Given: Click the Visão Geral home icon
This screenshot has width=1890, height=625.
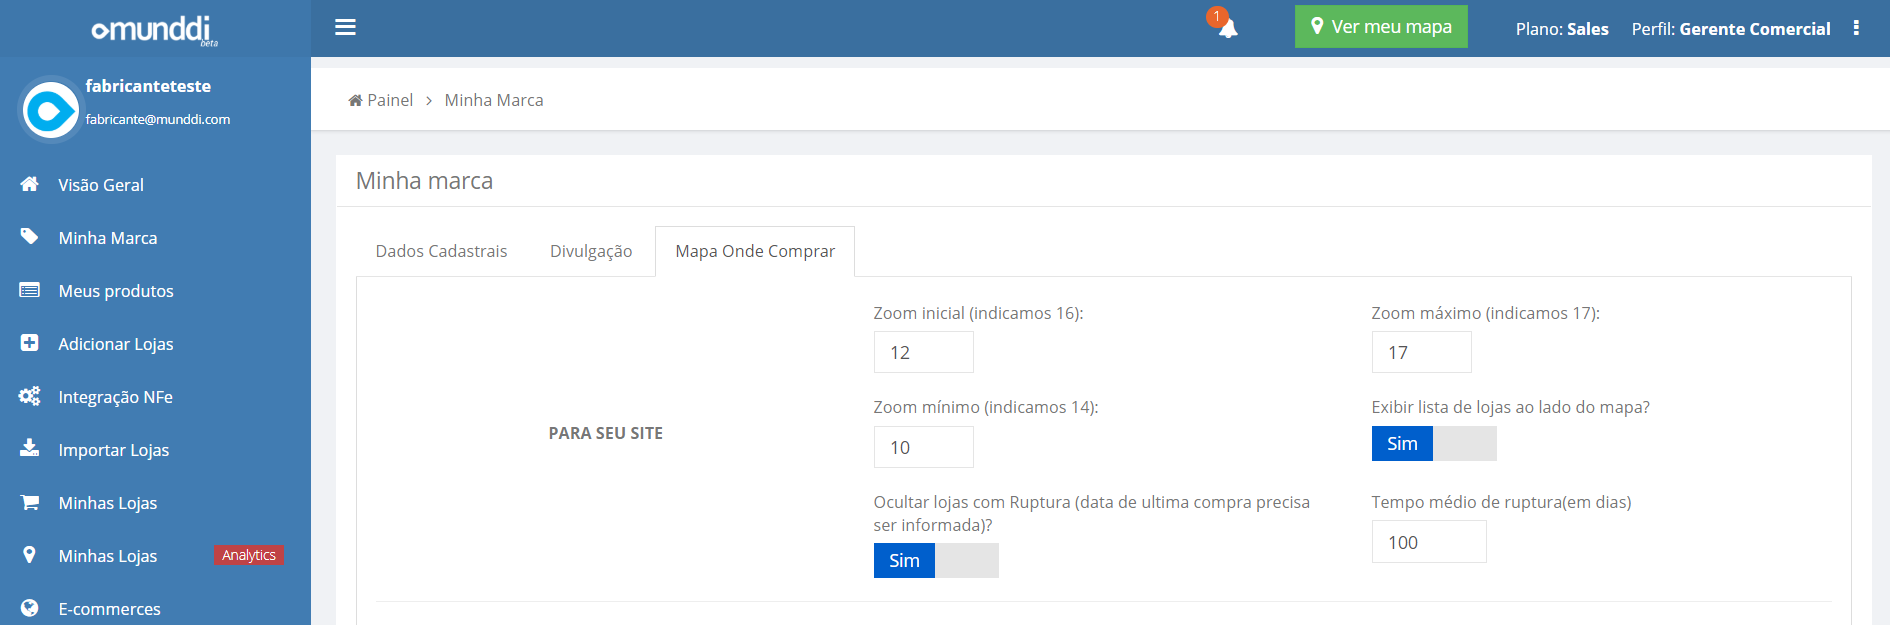Looking at the screenshot, I should pyautogui.click(x=30, y=184).
